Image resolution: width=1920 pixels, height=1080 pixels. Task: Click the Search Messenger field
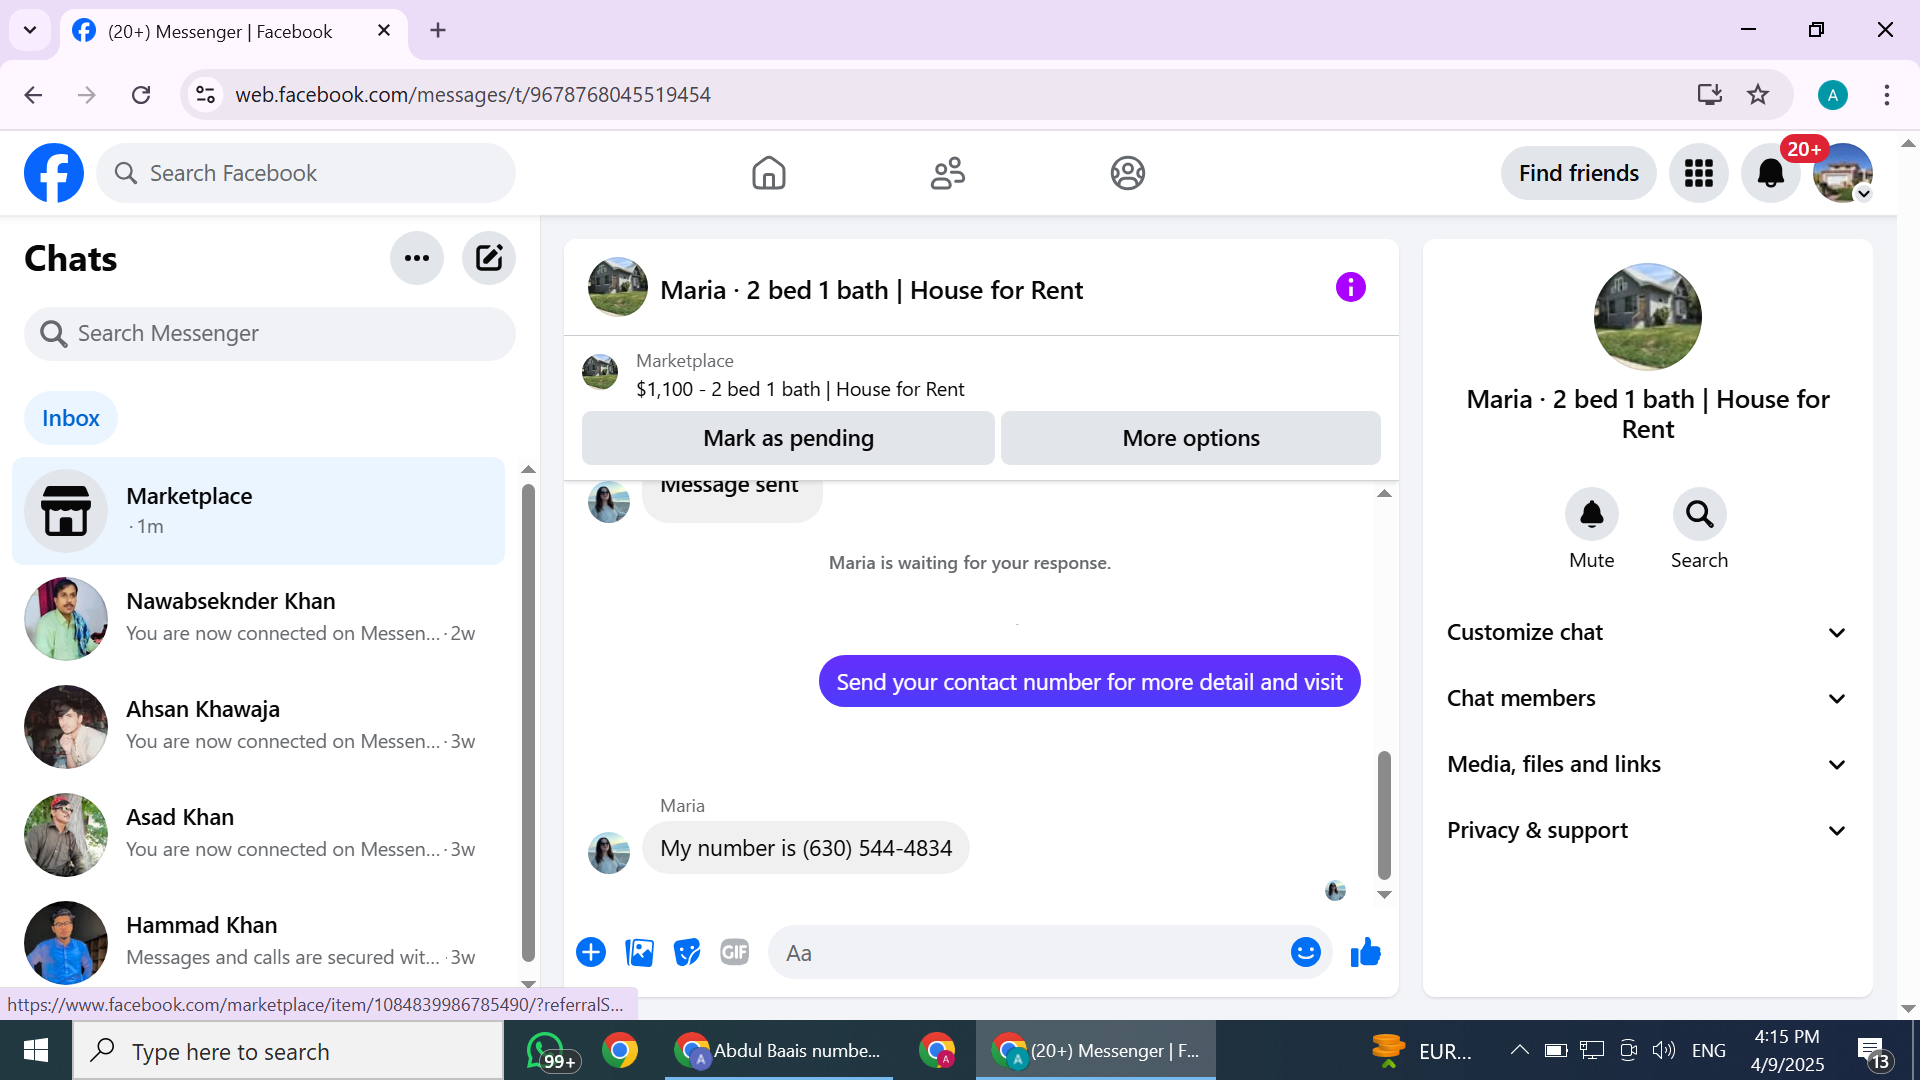point(270,333)
